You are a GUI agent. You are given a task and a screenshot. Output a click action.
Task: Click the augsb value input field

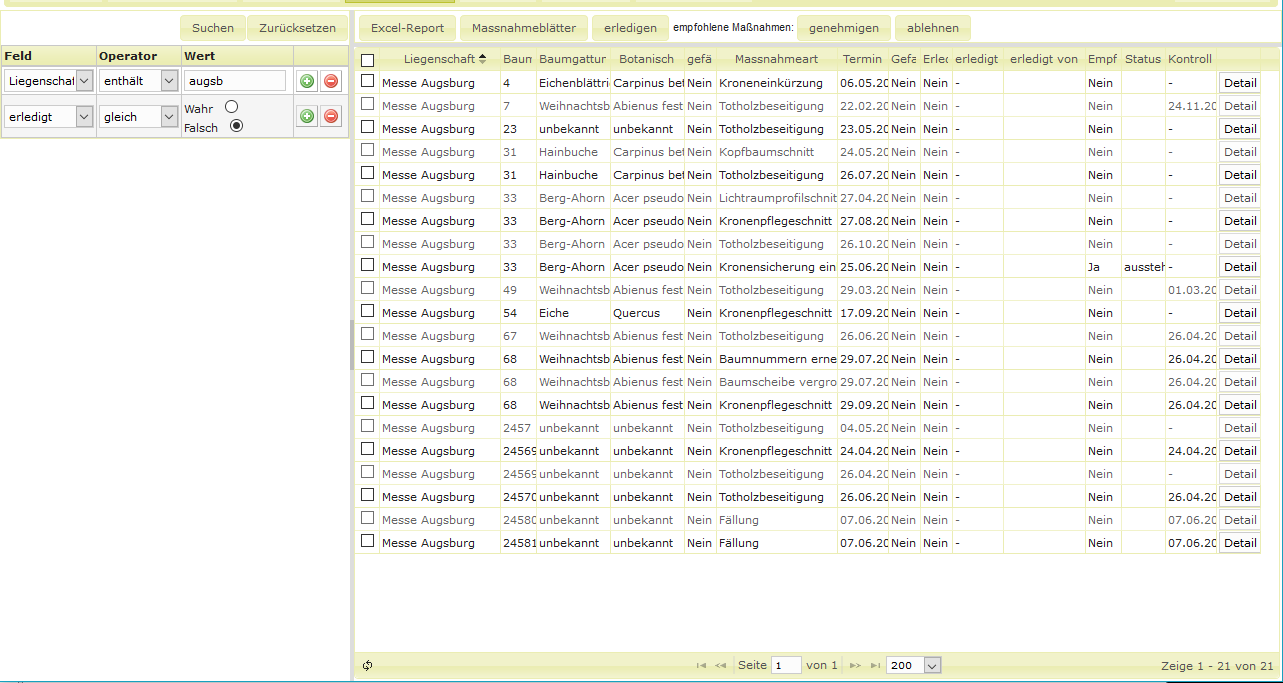[x=235, y=81]
